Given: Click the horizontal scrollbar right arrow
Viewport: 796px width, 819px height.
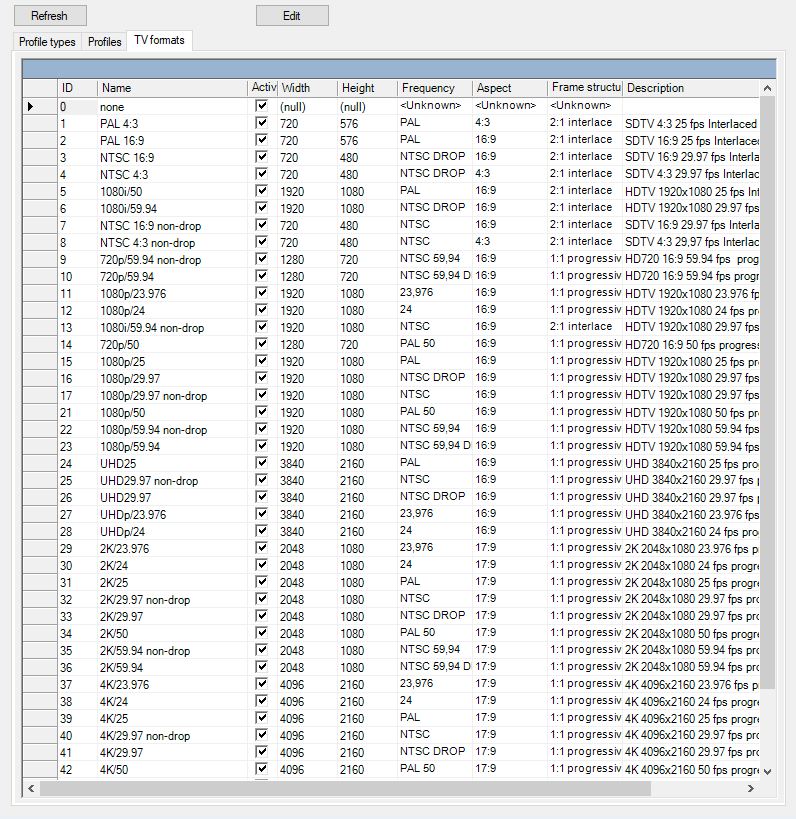Looking at the screenshot, I should tap(751, 789).
